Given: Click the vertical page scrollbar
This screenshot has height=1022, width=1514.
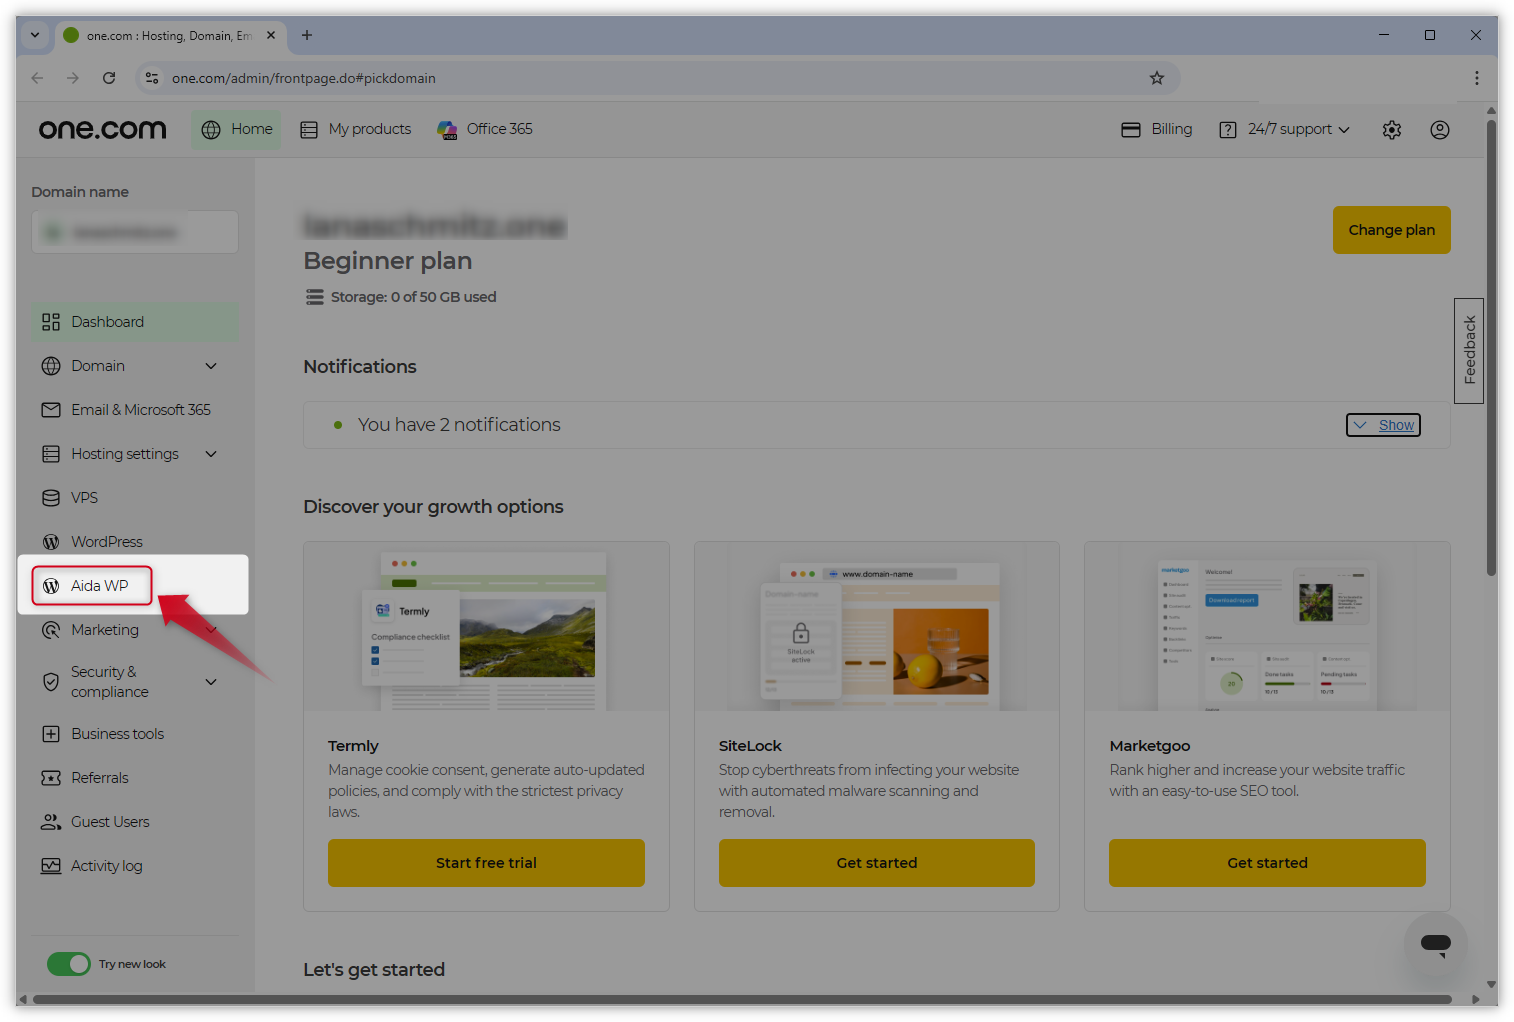Looking at the screenshot, I should coord(1491,347).
